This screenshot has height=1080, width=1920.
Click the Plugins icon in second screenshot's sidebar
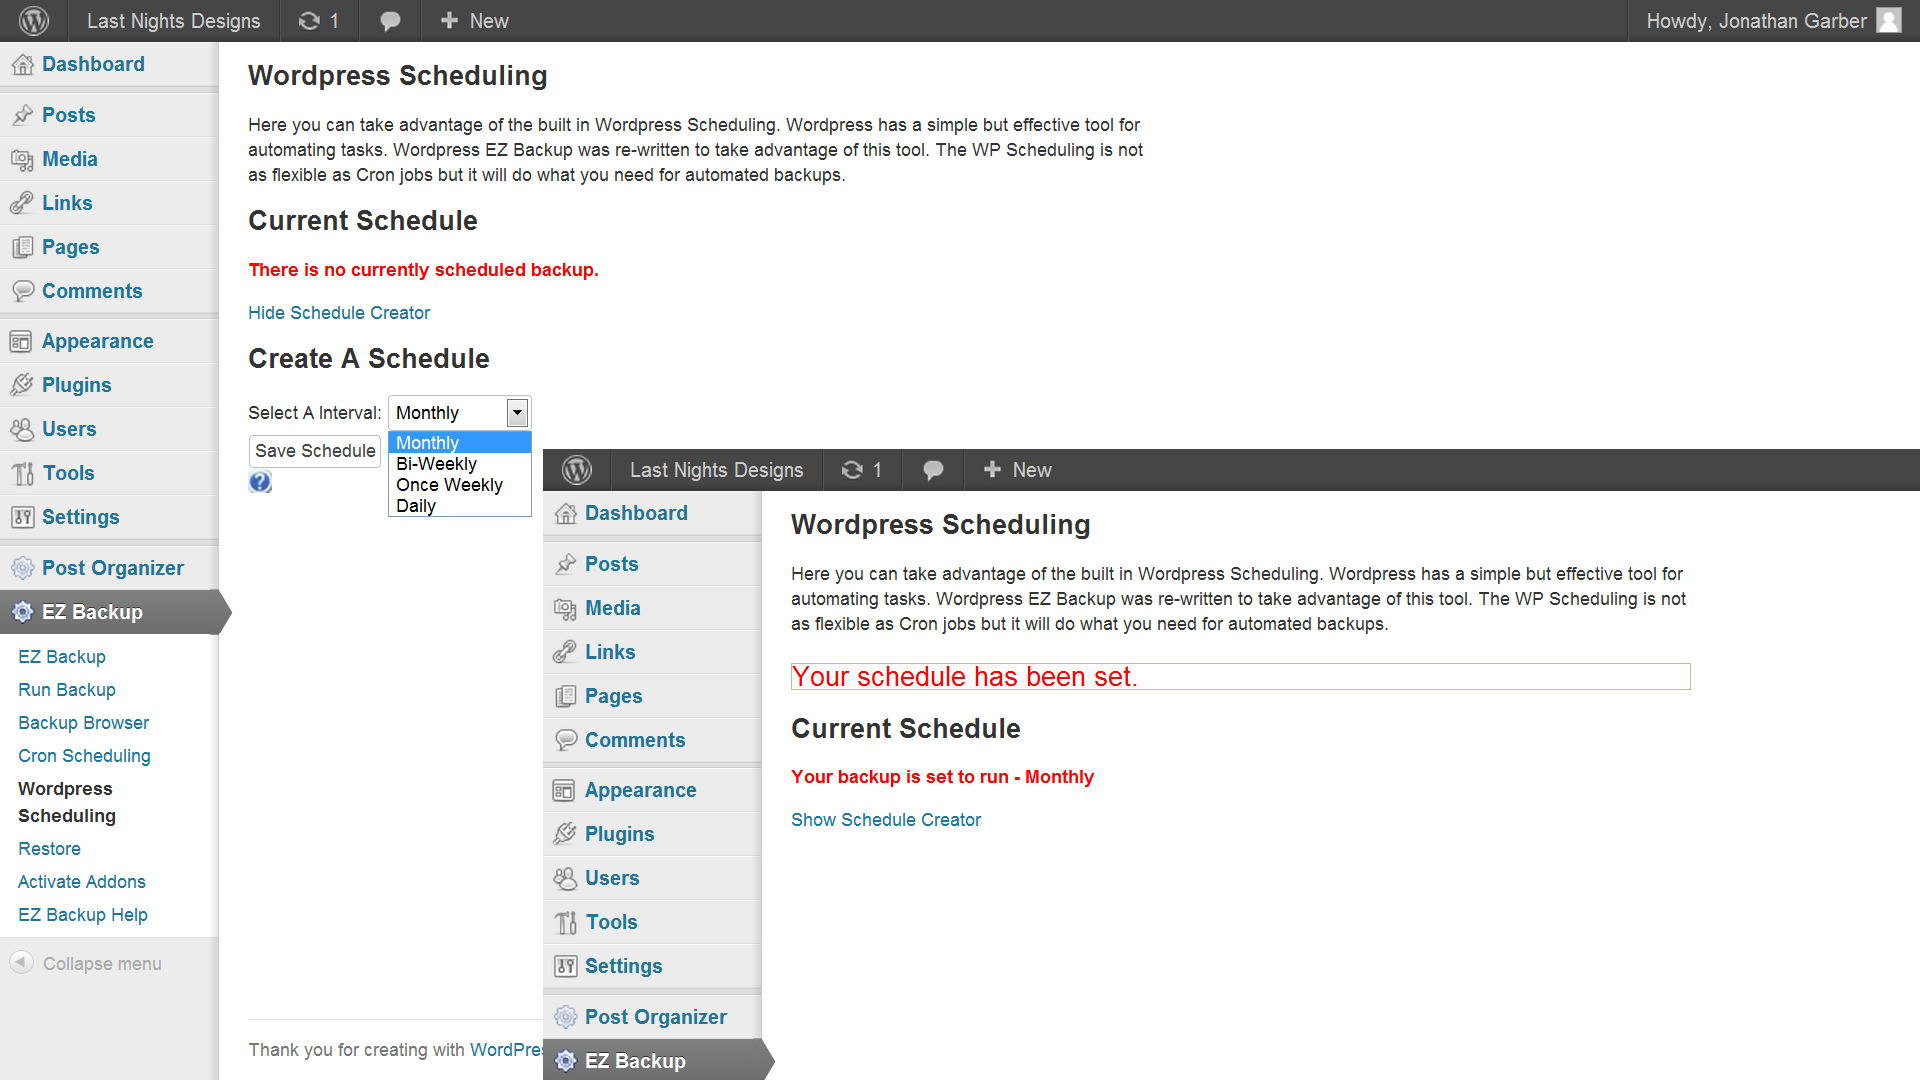(x=564, y=834)
